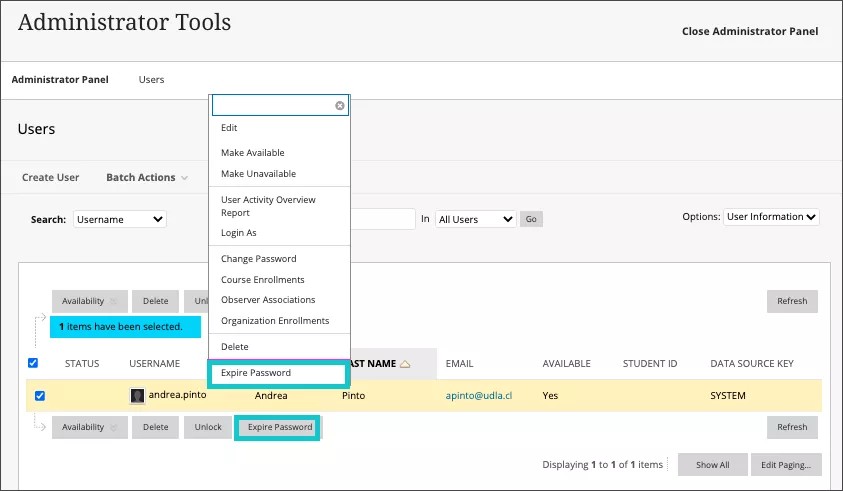Expand the All Users filter dropdown
Image resolution: width=843 pixels, height=491 pixels.
coord(475,219)
